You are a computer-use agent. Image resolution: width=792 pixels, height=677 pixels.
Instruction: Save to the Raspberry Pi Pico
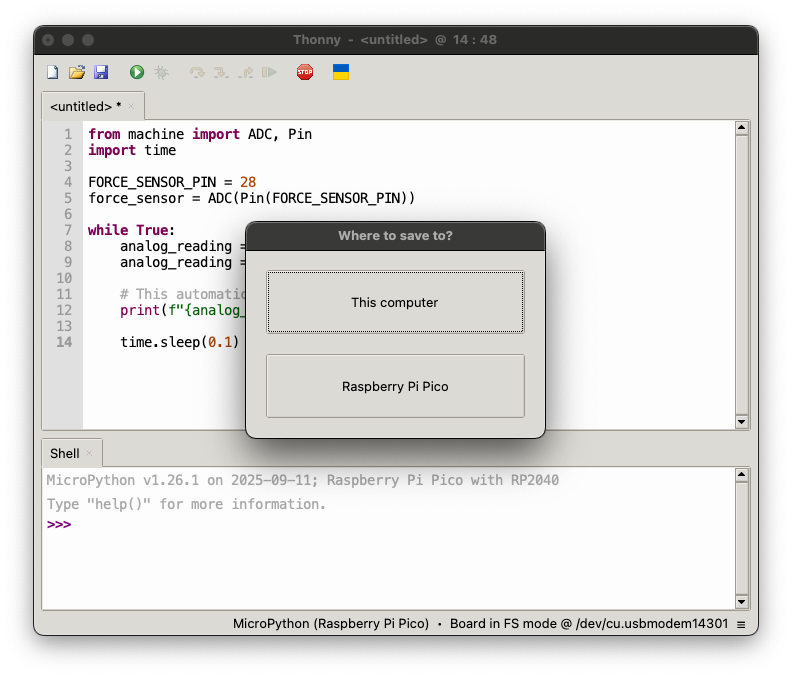395,386
